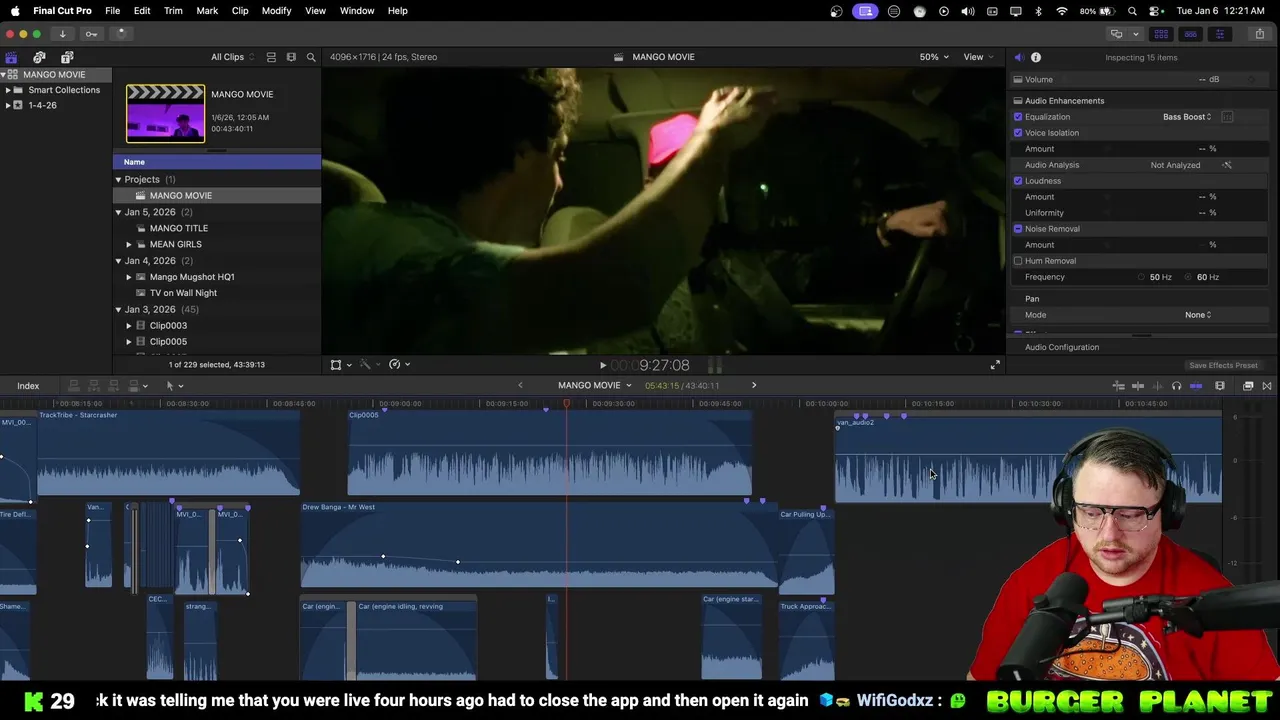Go back in timeline history
This screenshot has height=720, width=1280.
tap(520, 386)
